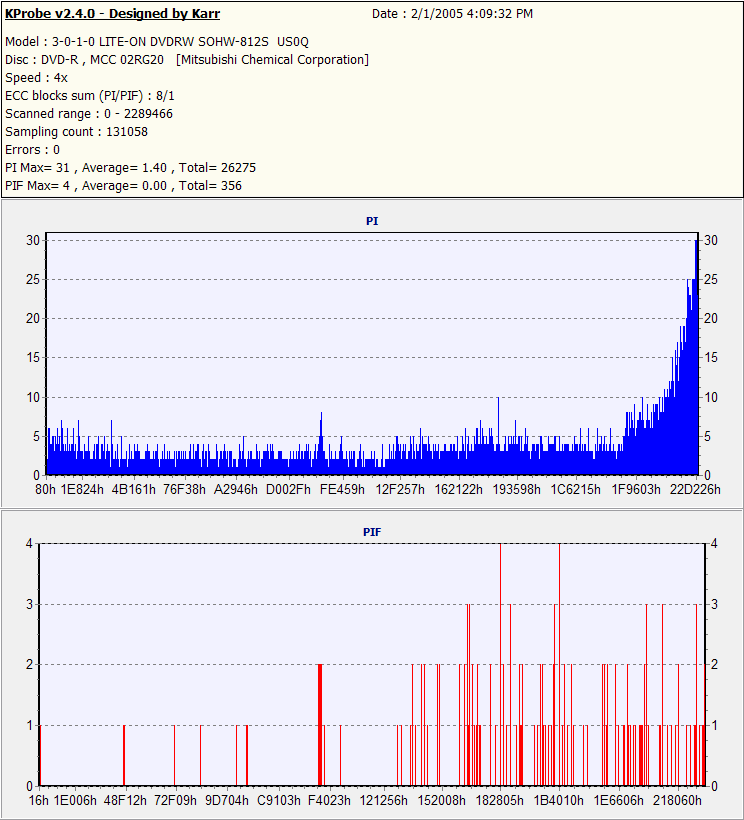Click PI chart axis label '12F257h'
This screenshot has width=744, height=820.
click(400, 489)
